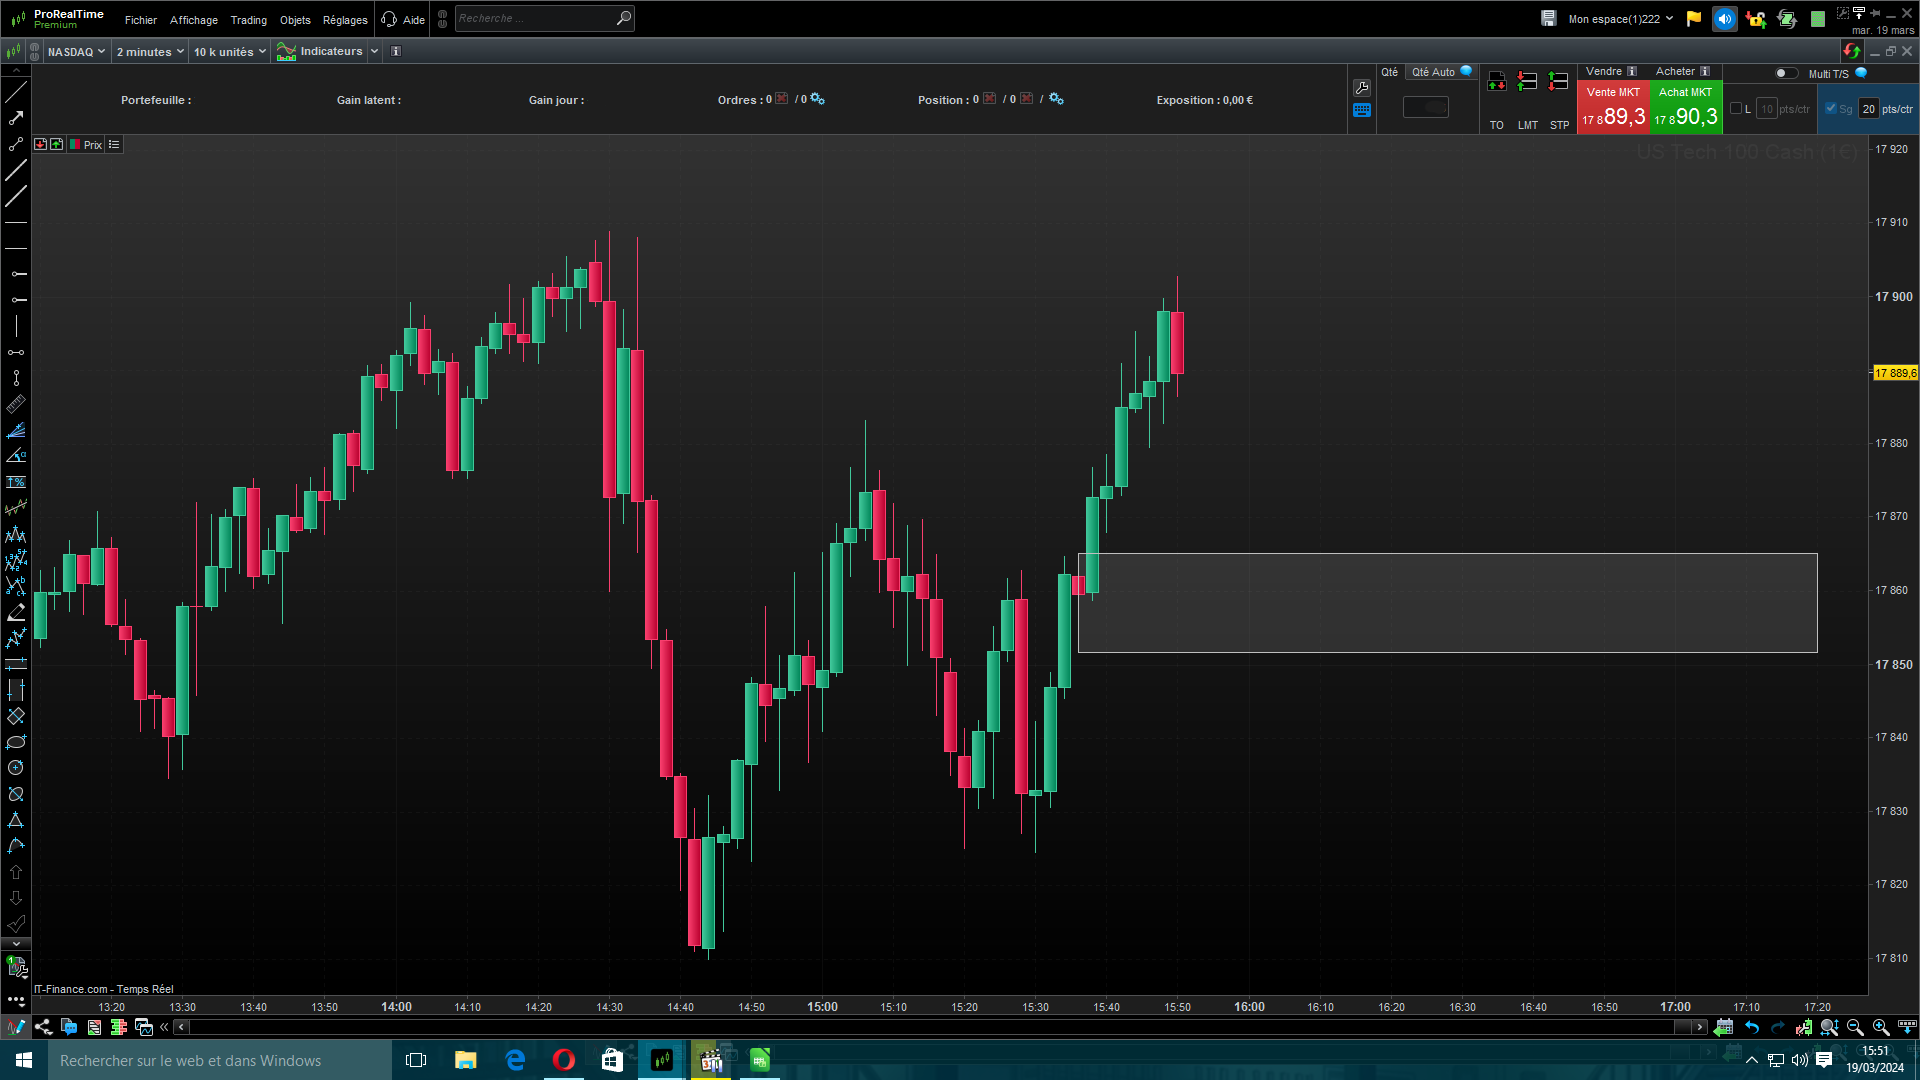Uncheck the Sg stop checkbox

[1831, 109]
